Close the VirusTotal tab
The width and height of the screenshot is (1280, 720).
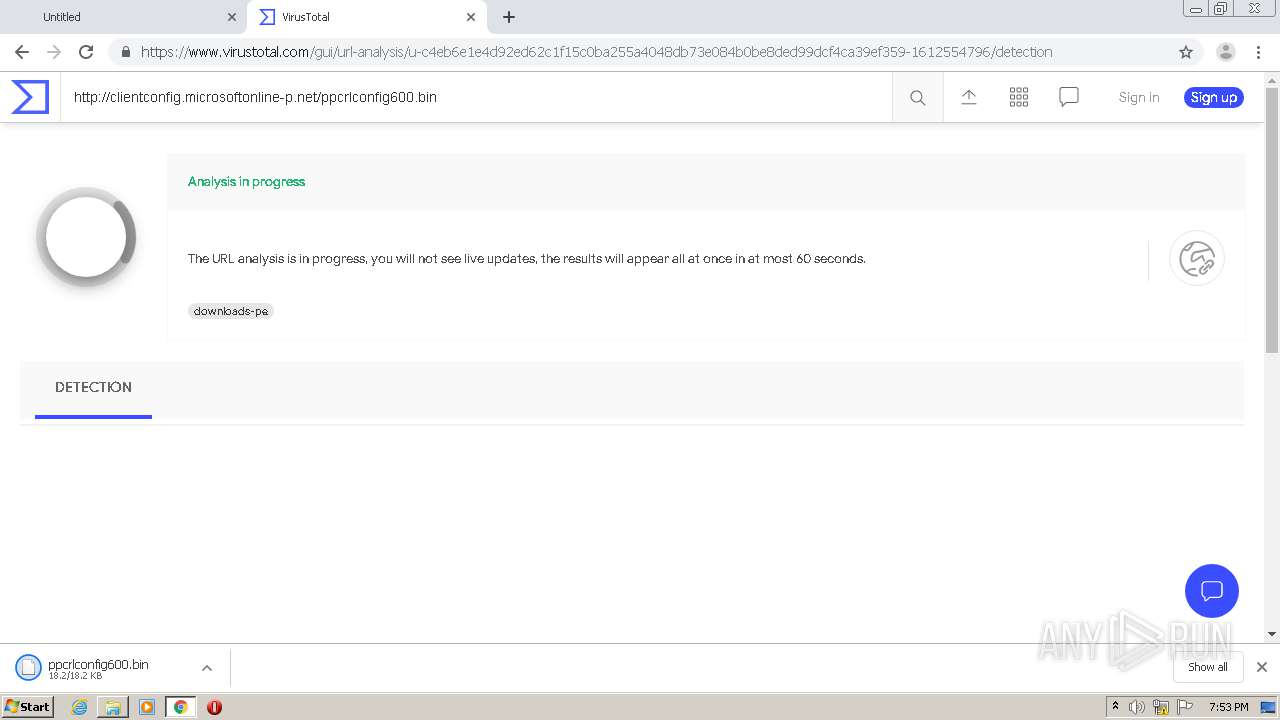pos(470,17)
